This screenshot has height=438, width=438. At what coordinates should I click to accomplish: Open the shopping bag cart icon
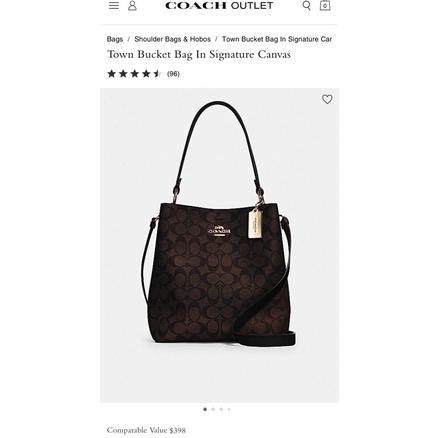coord(325,5)
